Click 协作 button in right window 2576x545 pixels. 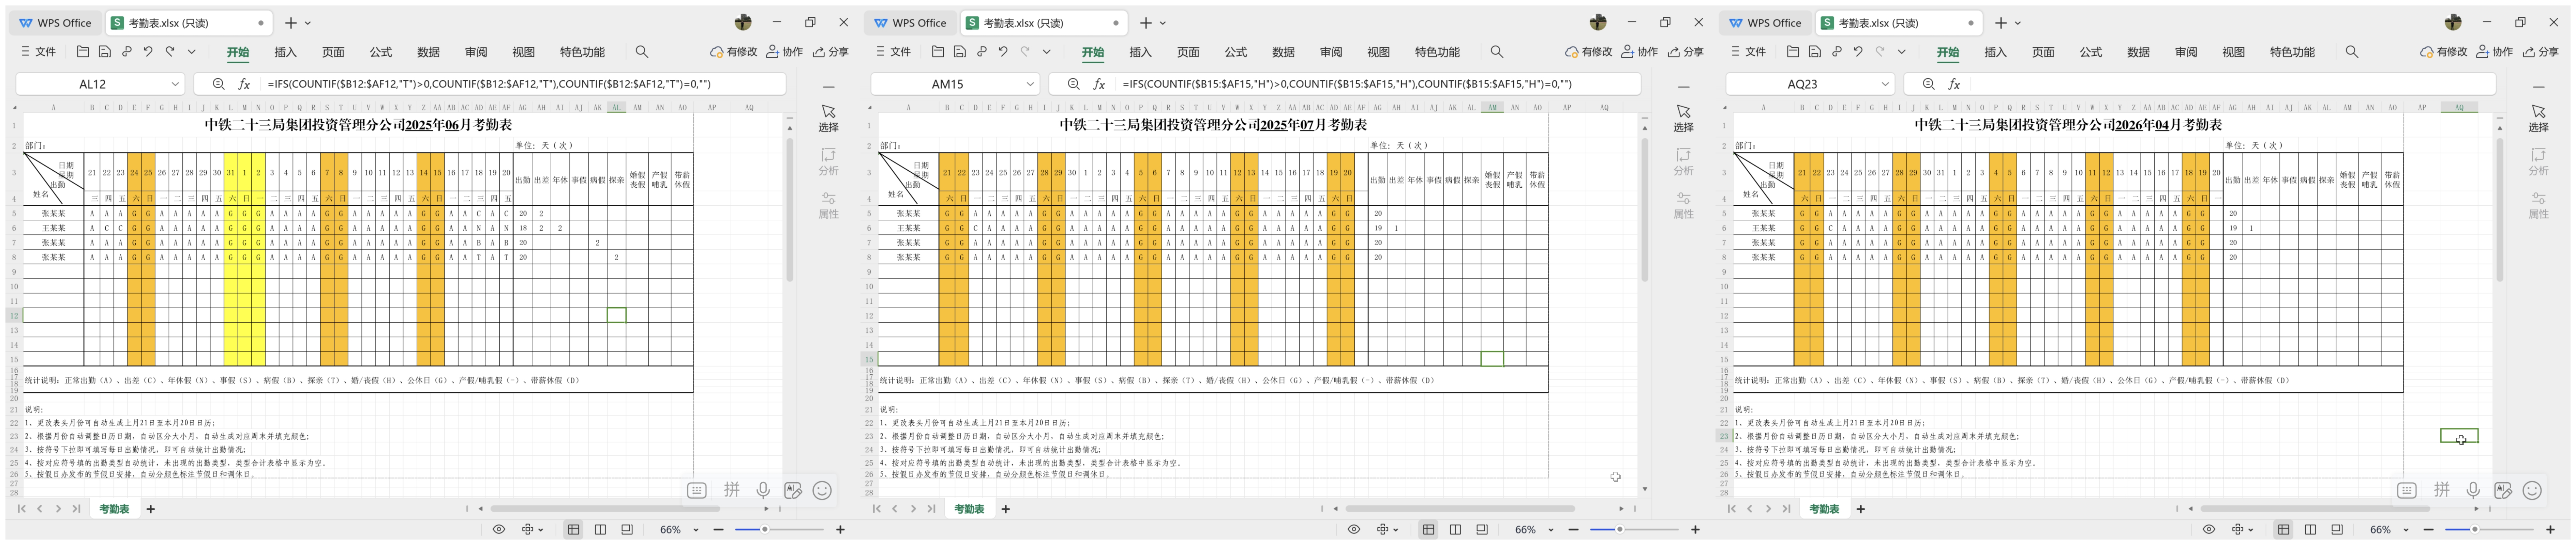coord(2494,52)
